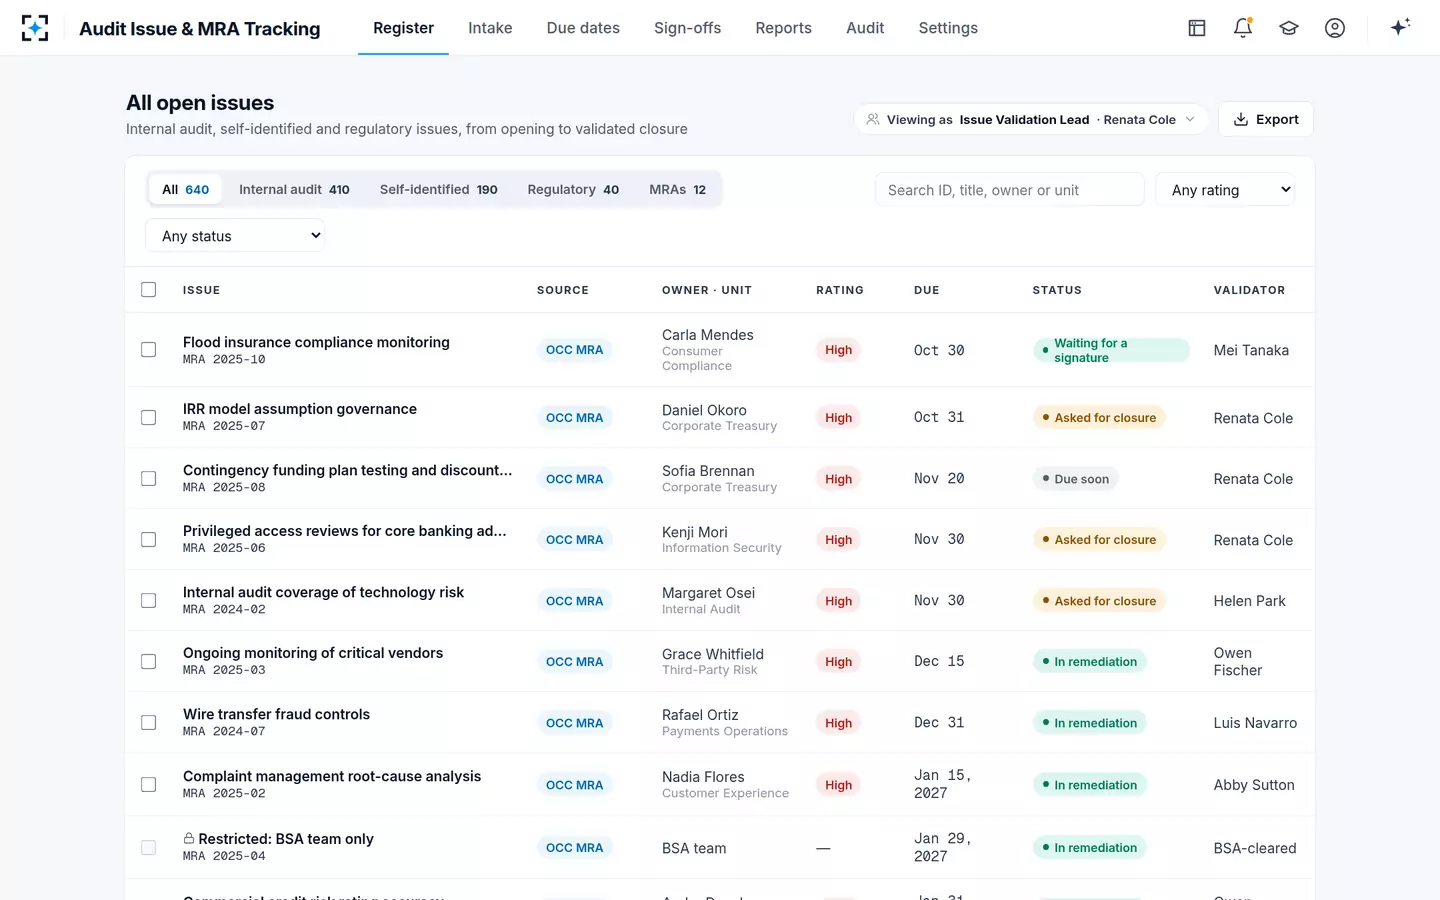
Task: Tick the Privileged access reviews row checkbox
Action: pyautogui.click(x=149, y=540)
